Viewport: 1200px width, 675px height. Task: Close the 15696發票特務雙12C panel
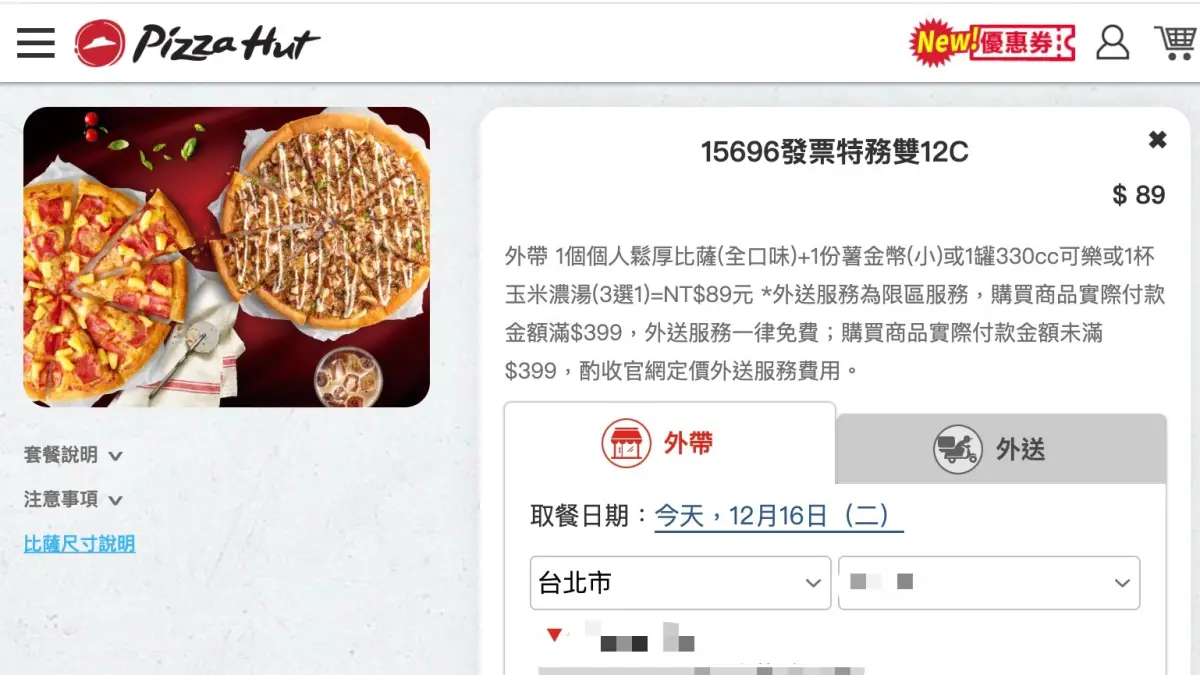[1157, 140]
